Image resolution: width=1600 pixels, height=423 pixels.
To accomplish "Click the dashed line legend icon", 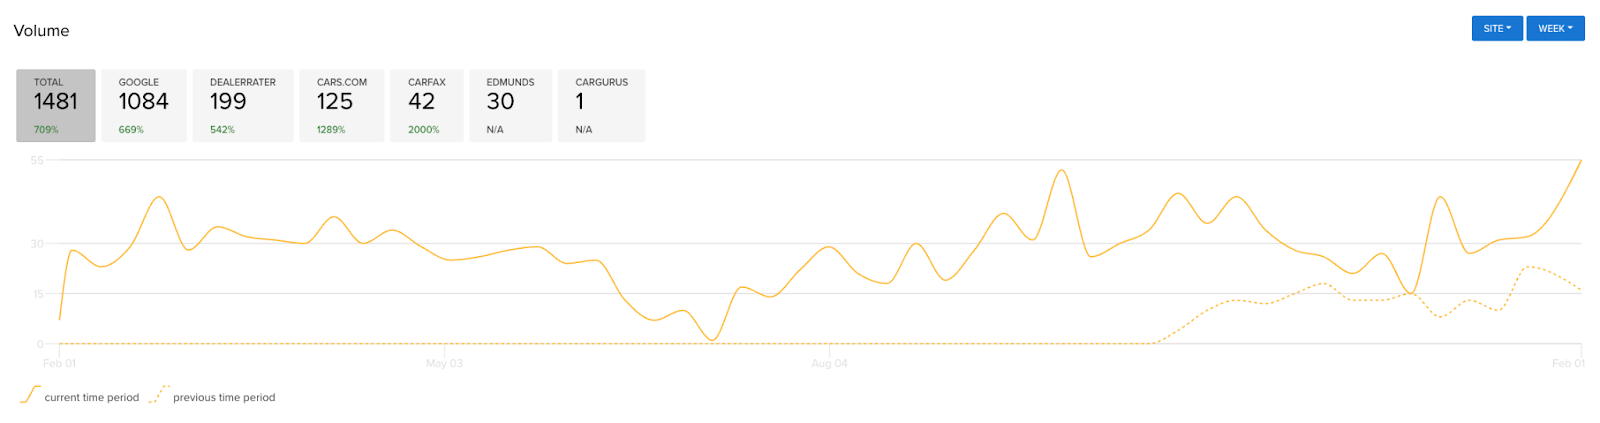I will click(x=159, y=395).
